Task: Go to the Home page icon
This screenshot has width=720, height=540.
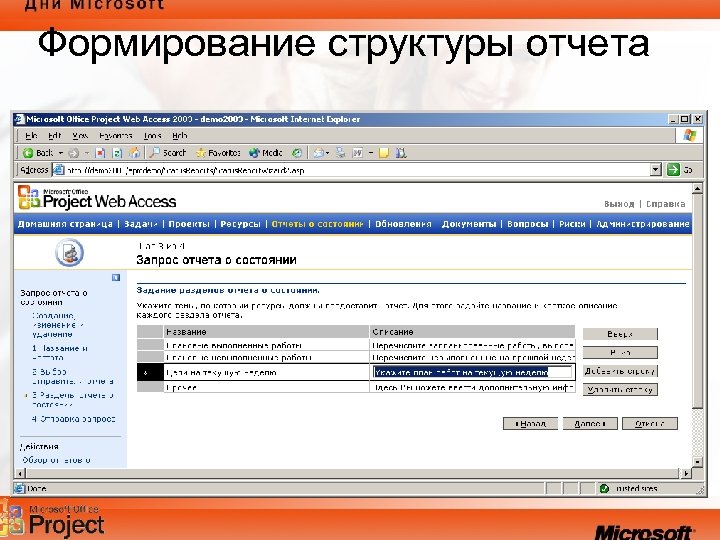Action: [x=134, y=153]
